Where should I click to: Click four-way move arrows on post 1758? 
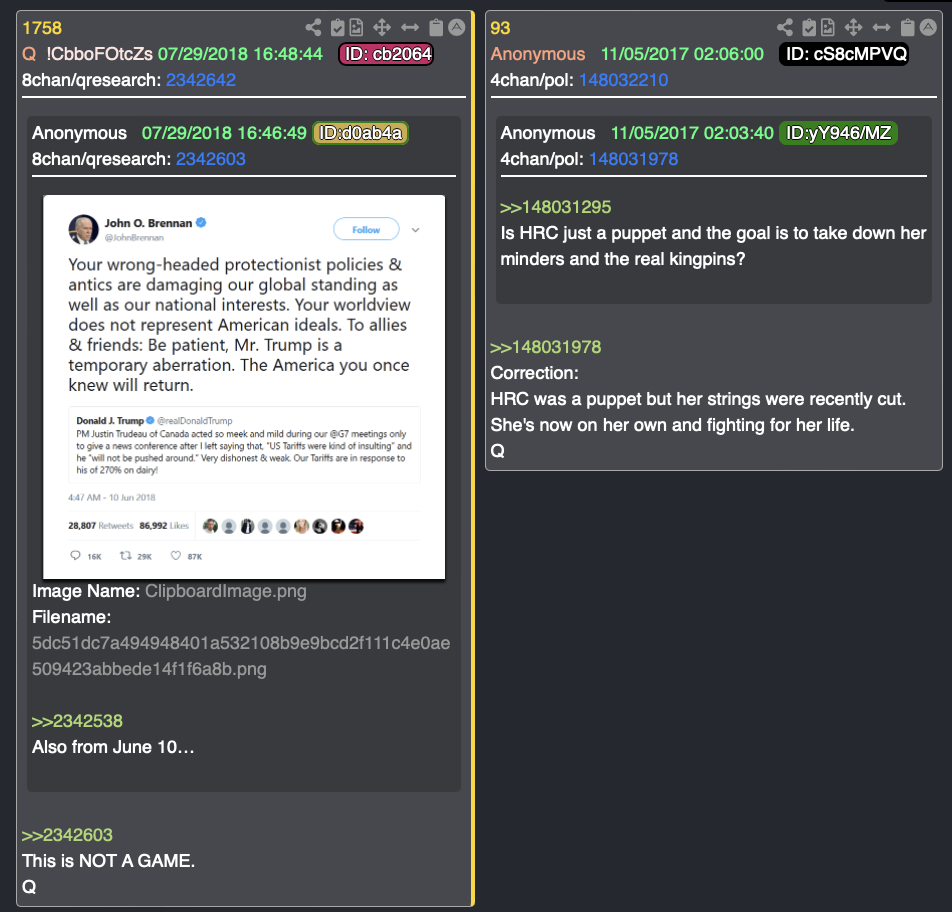[382, 27]
